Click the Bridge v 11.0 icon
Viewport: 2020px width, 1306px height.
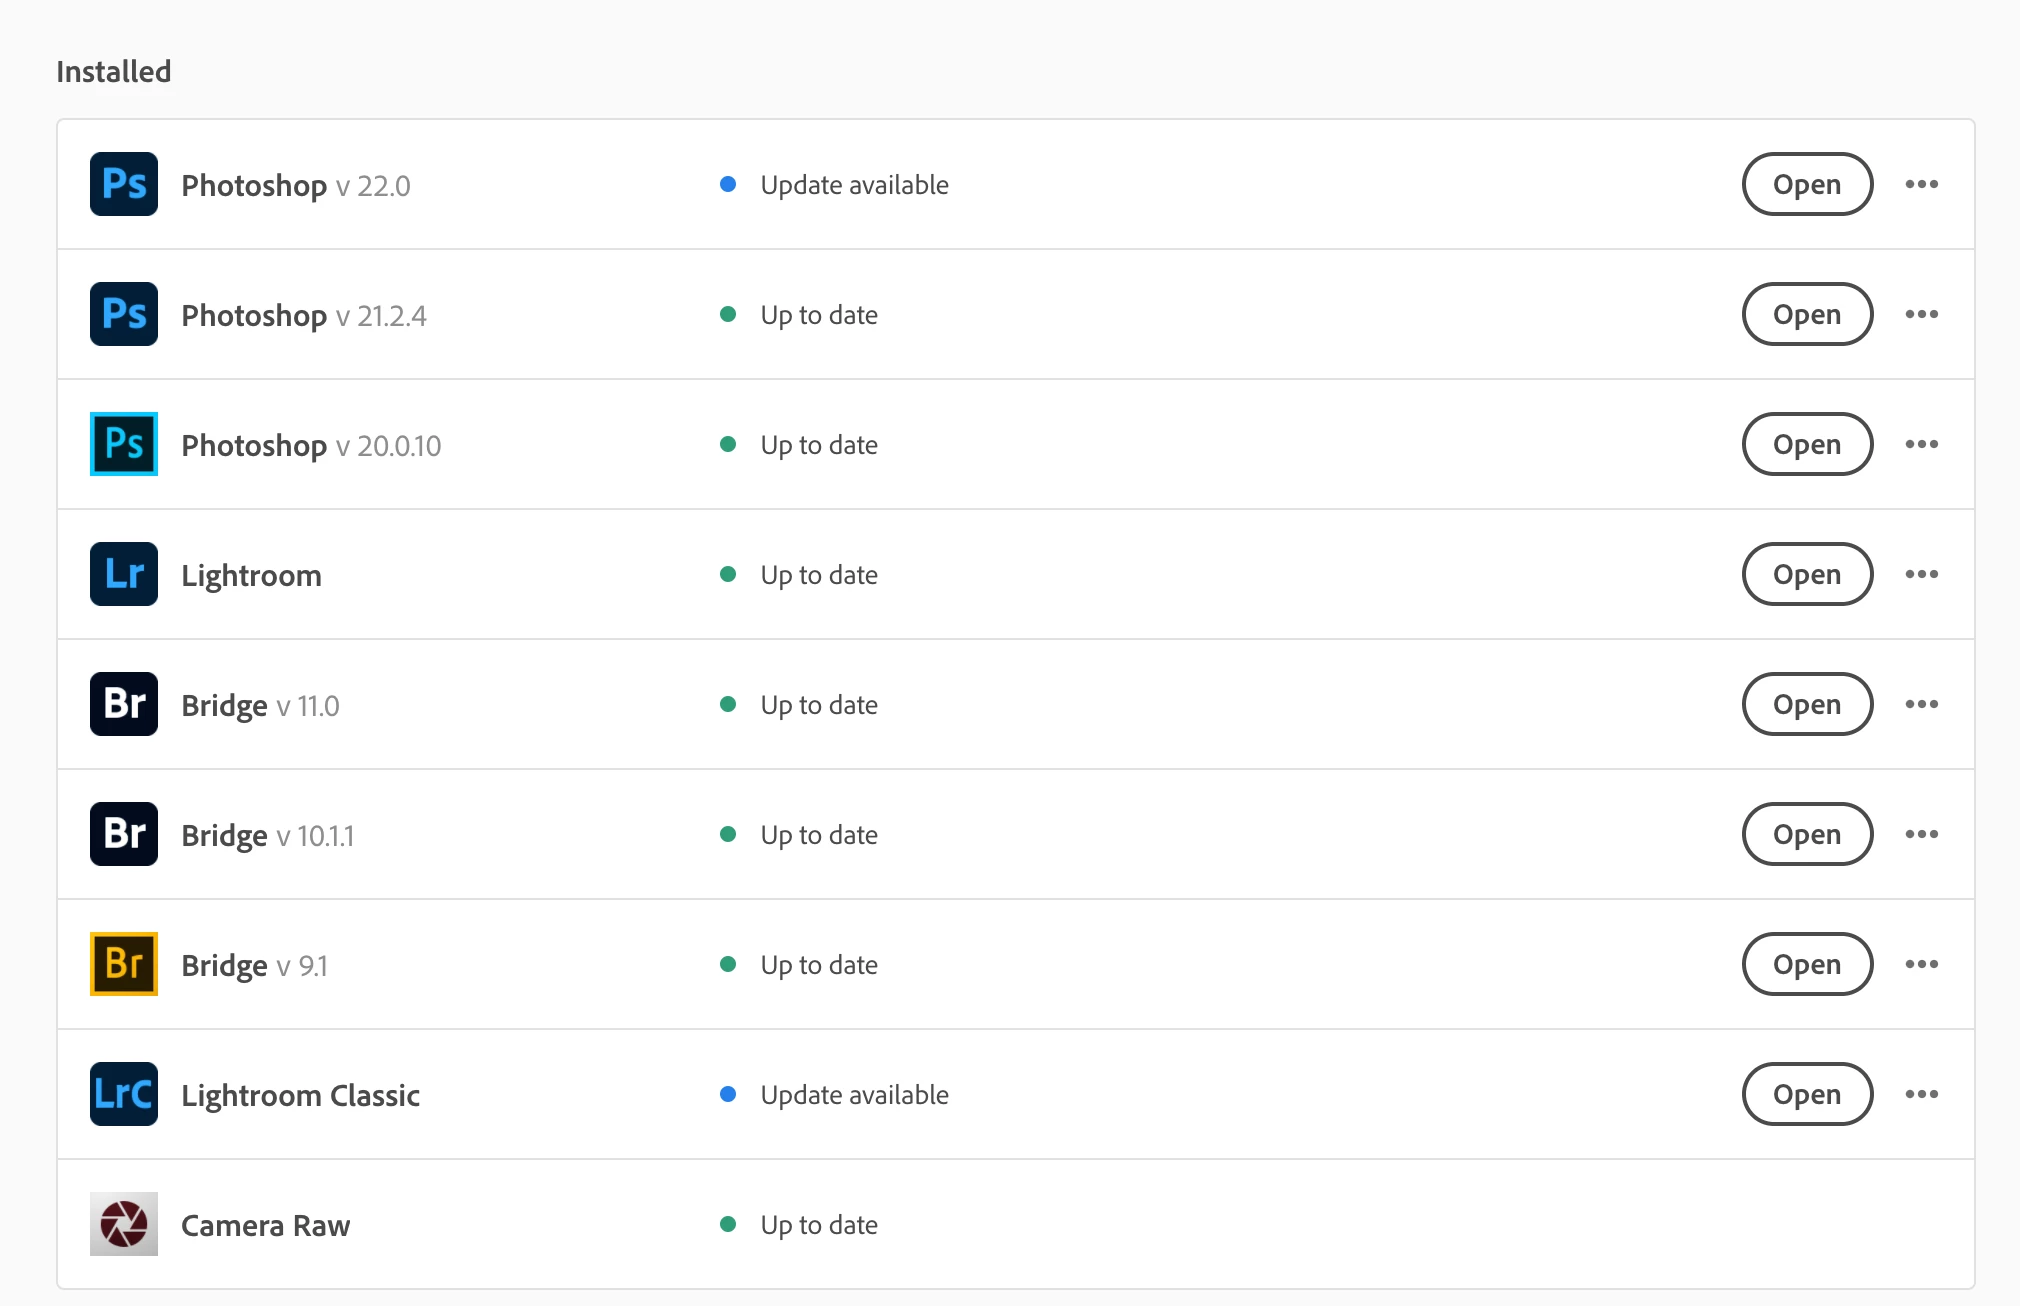click(x=124, y=704)
